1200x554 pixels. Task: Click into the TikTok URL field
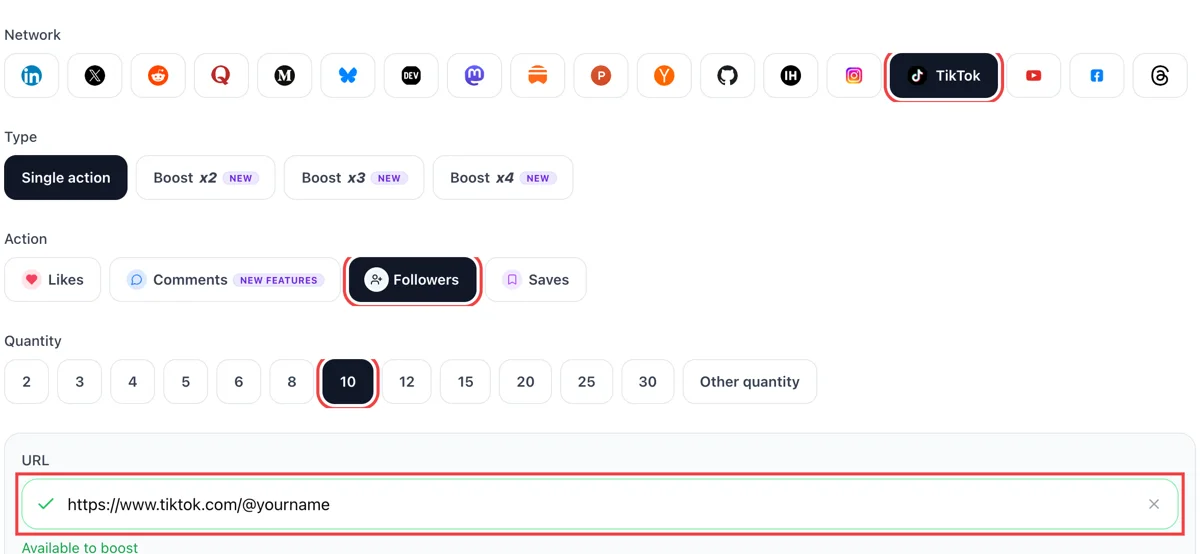pos(600,505)
